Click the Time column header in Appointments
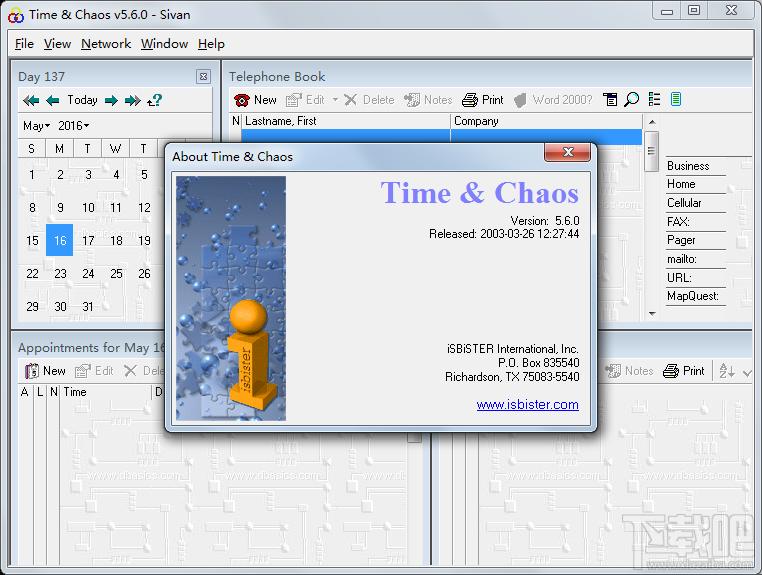Screen dimensions: 762x575 pyautogui.click(x=105, y=392)
